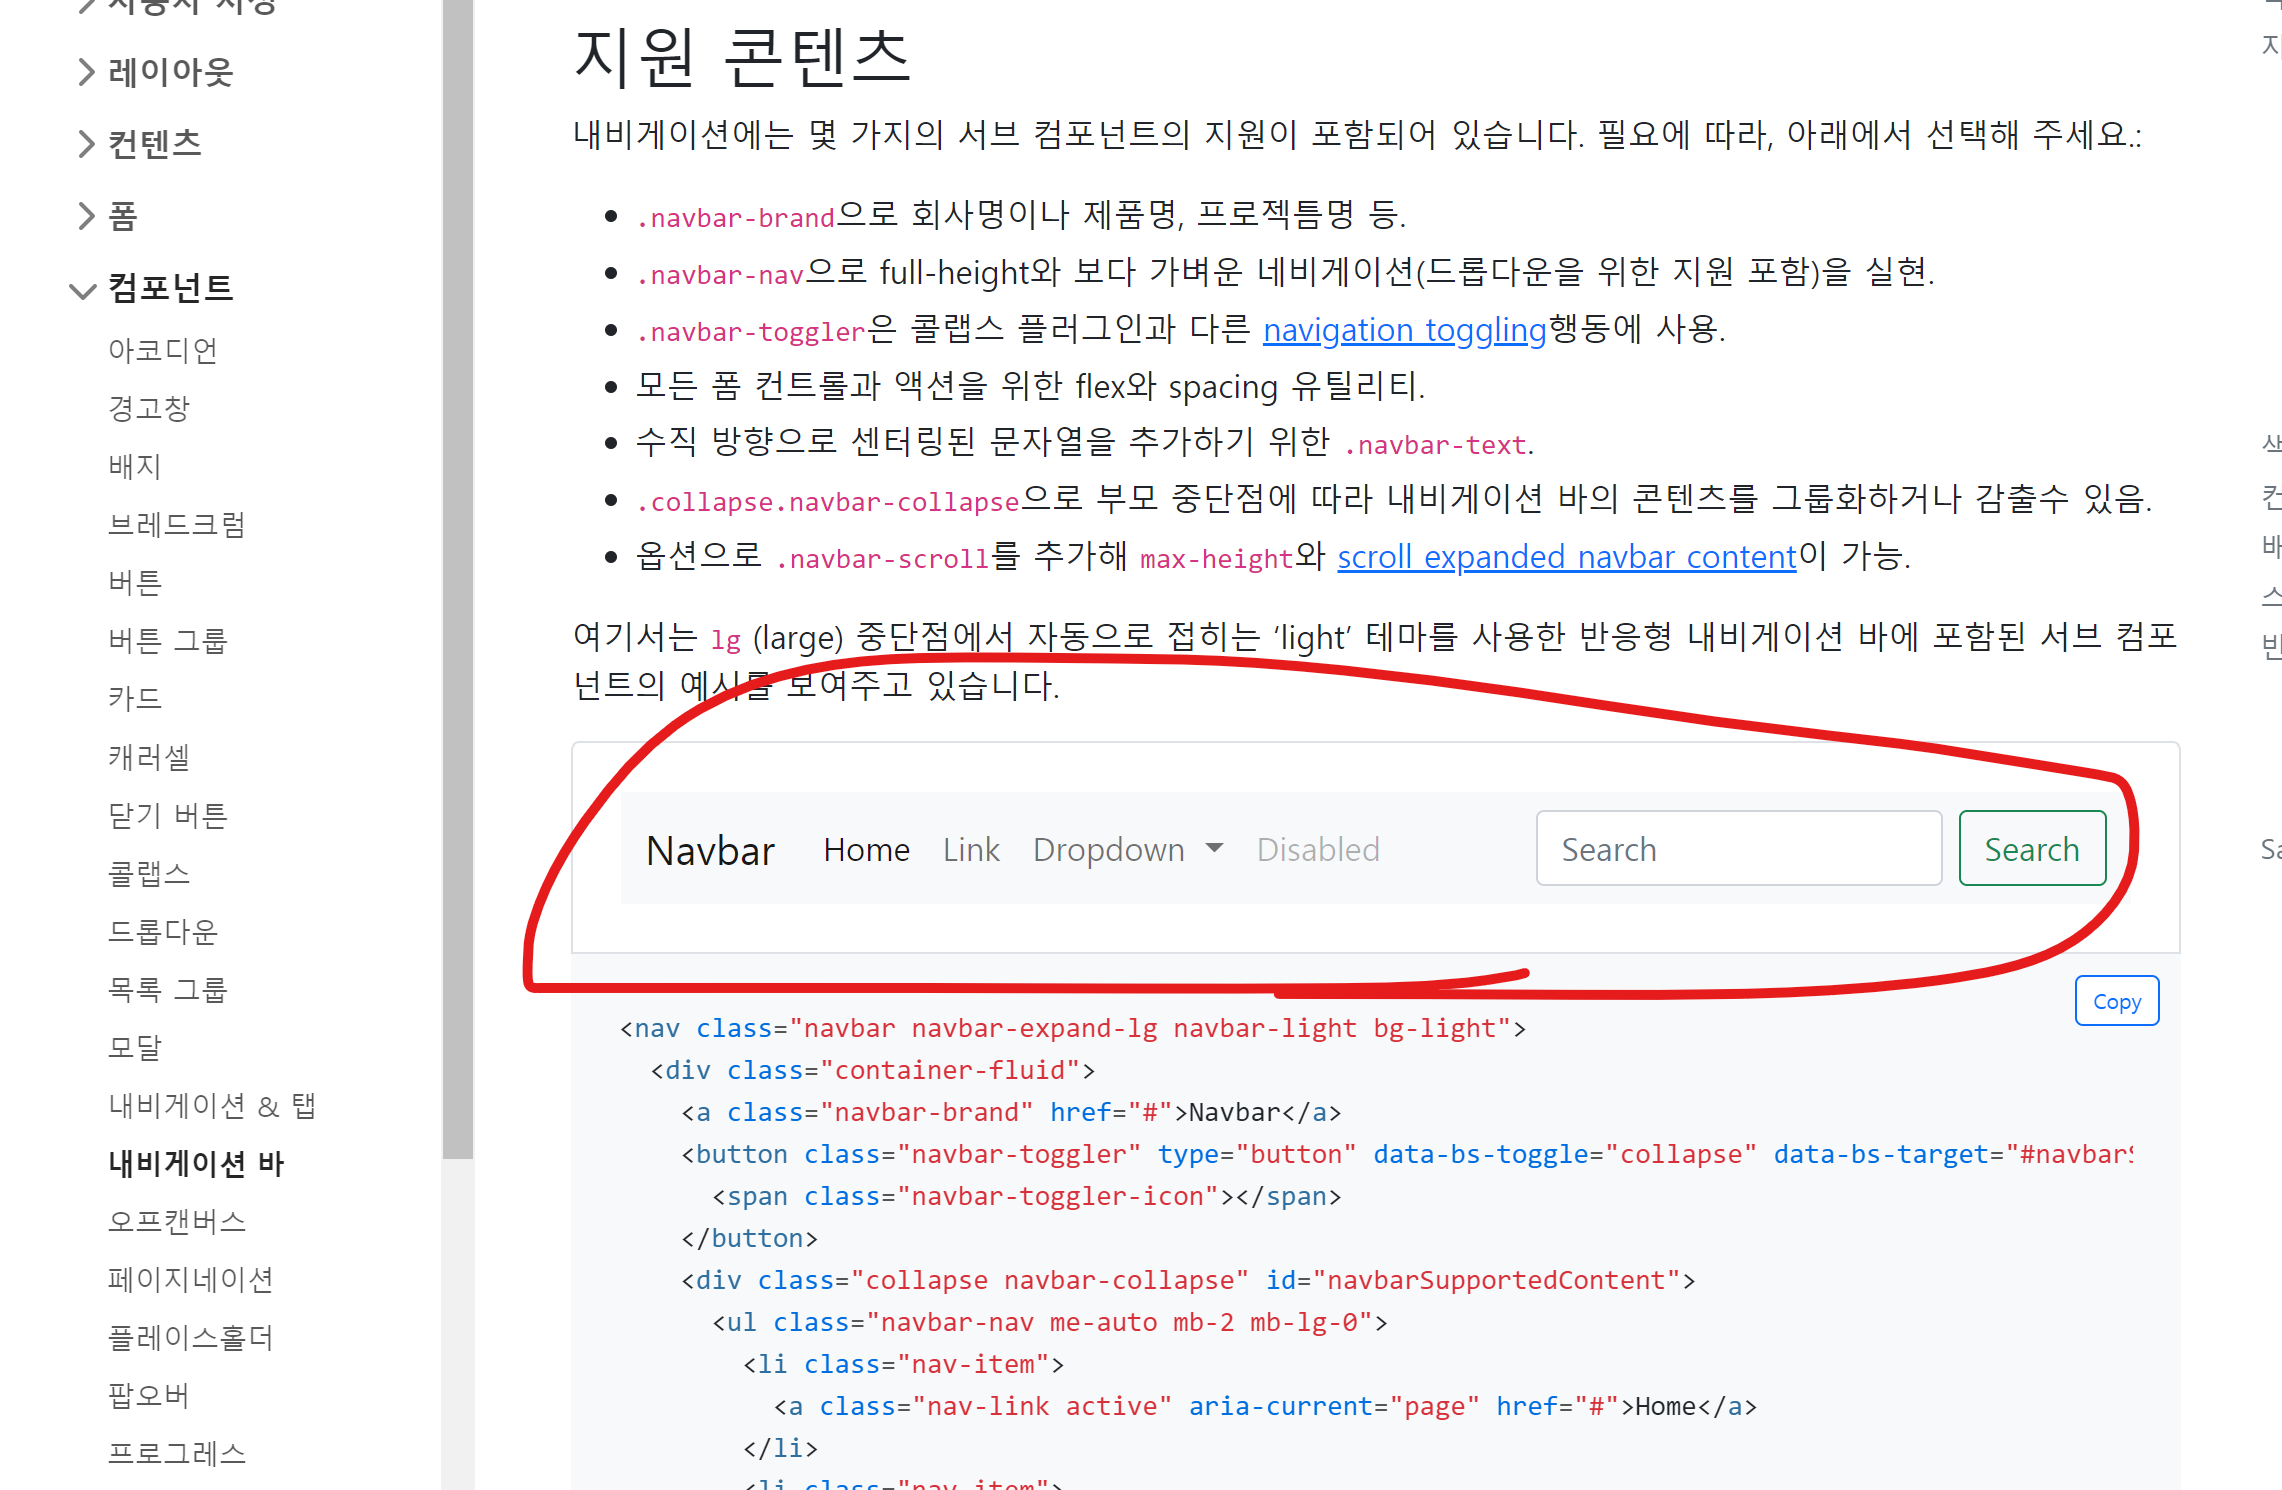
Task: Open the Dropdown caret in navbar example
Action: coord(1214,848)
